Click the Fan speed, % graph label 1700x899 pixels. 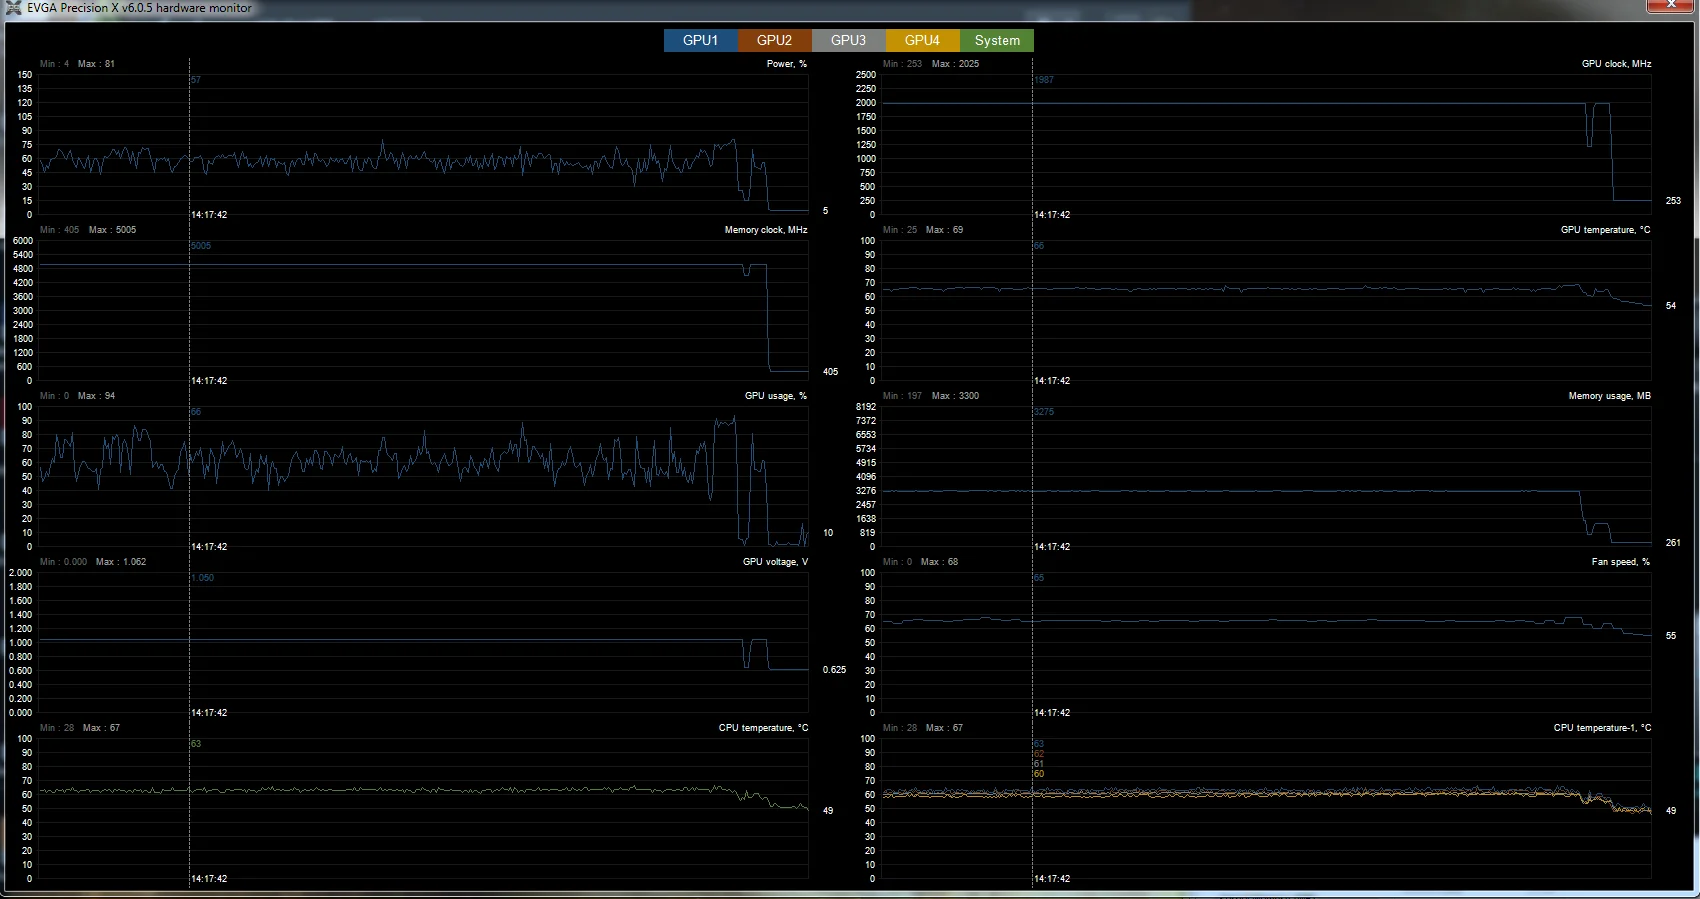pos(1621,562)
